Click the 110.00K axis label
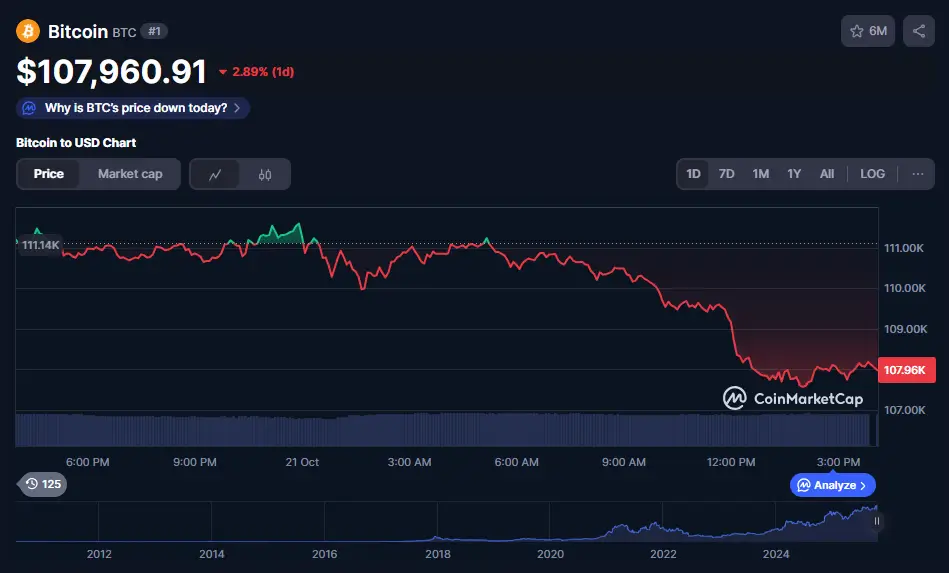Image resolution: width=949 pixels, height=573 pixels. pos(905,288)
